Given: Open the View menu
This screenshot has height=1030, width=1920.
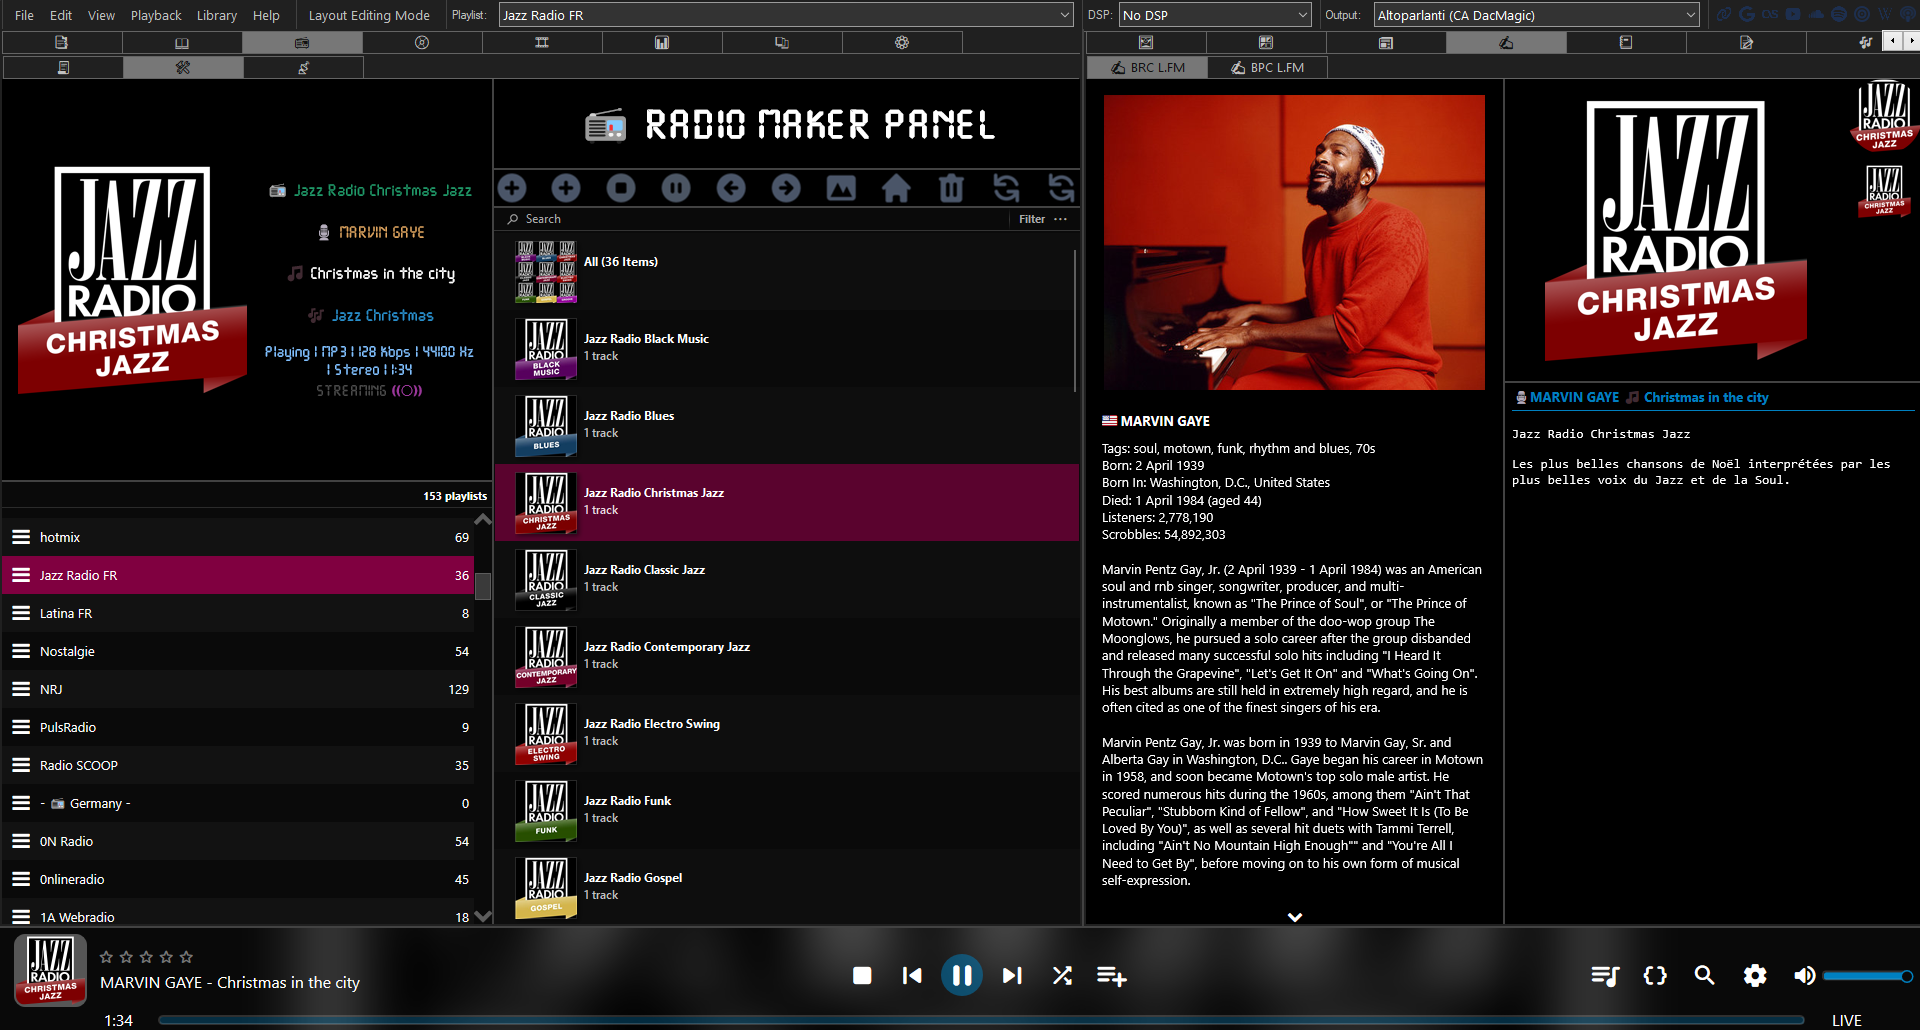Looking at the screenshot, I should click(101, 15).
